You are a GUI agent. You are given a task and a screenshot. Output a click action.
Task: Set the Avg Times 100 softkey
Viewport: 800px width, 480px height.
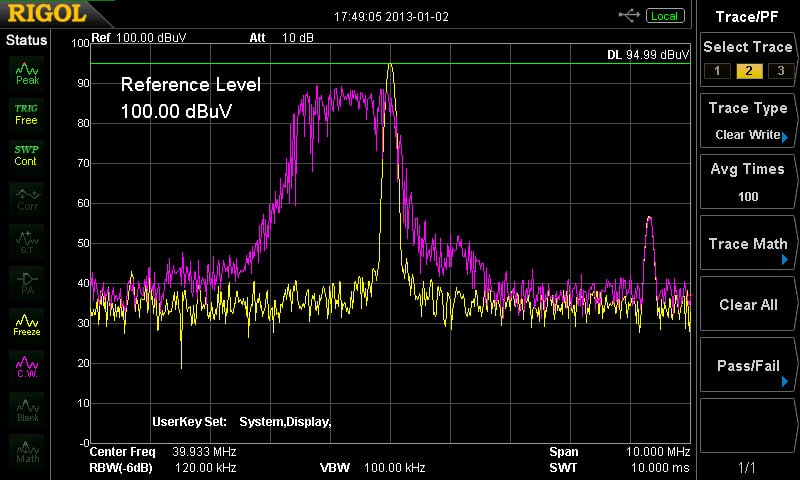point(747,182)
